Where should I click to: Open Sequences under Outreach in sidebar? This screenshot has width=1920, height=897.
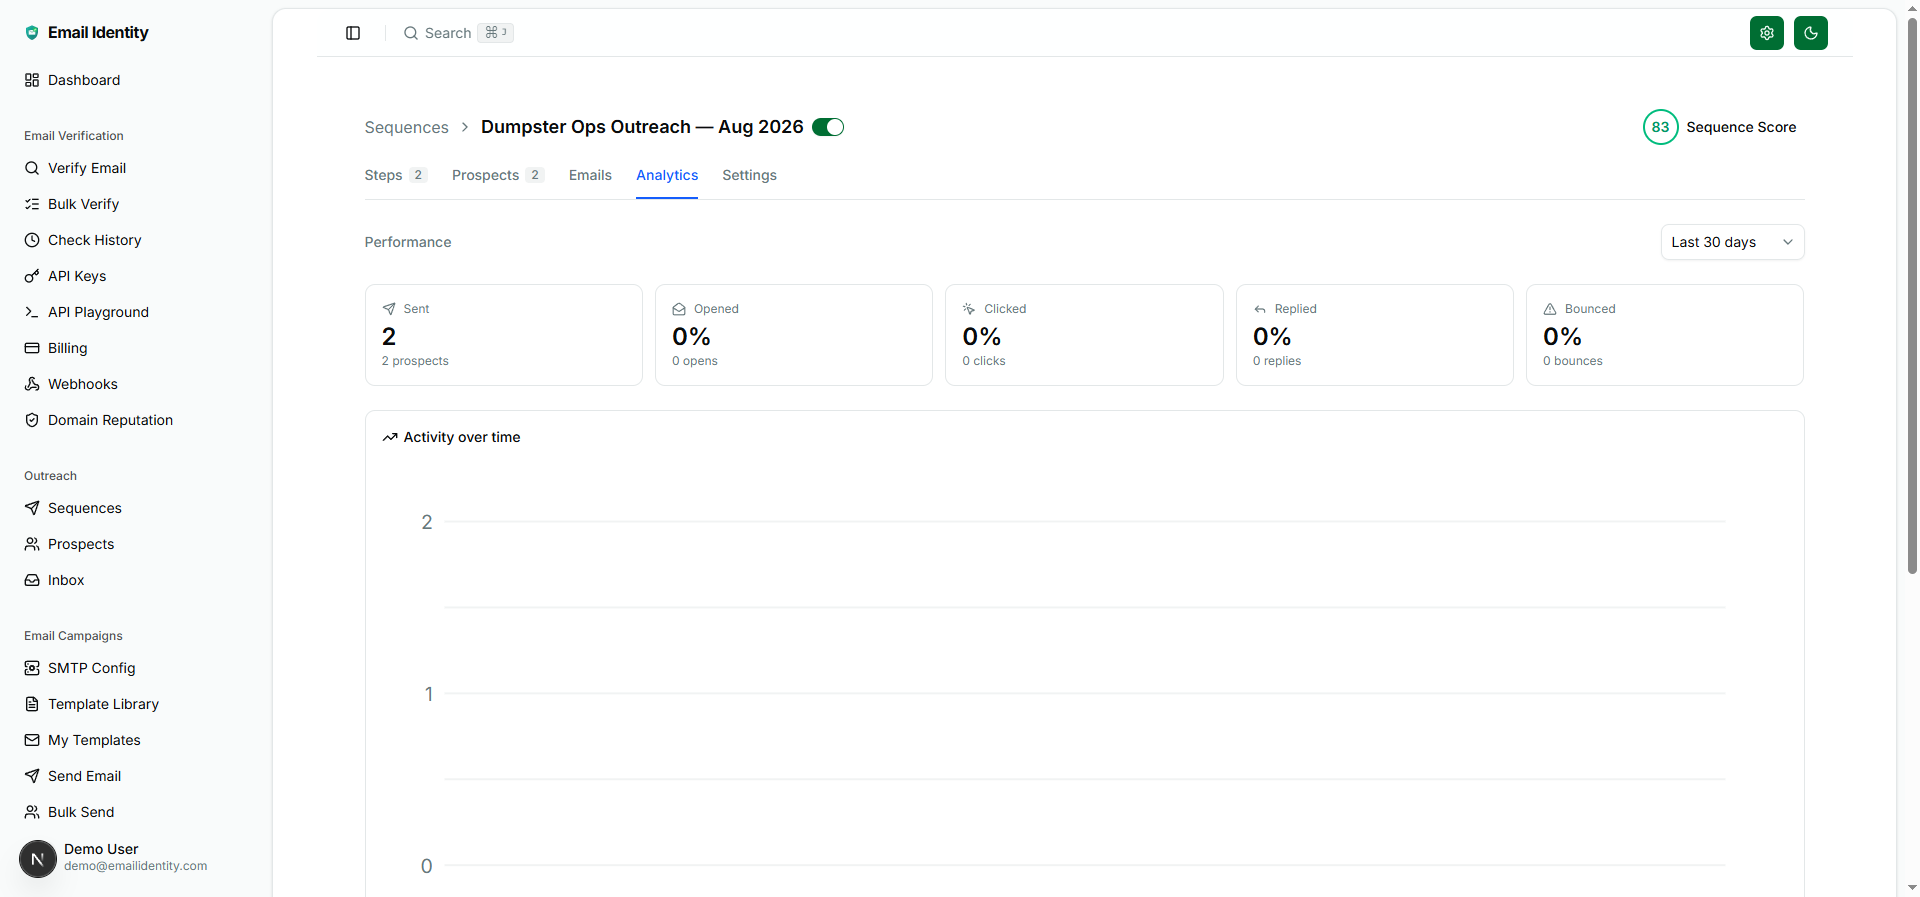tap(73, 508)
